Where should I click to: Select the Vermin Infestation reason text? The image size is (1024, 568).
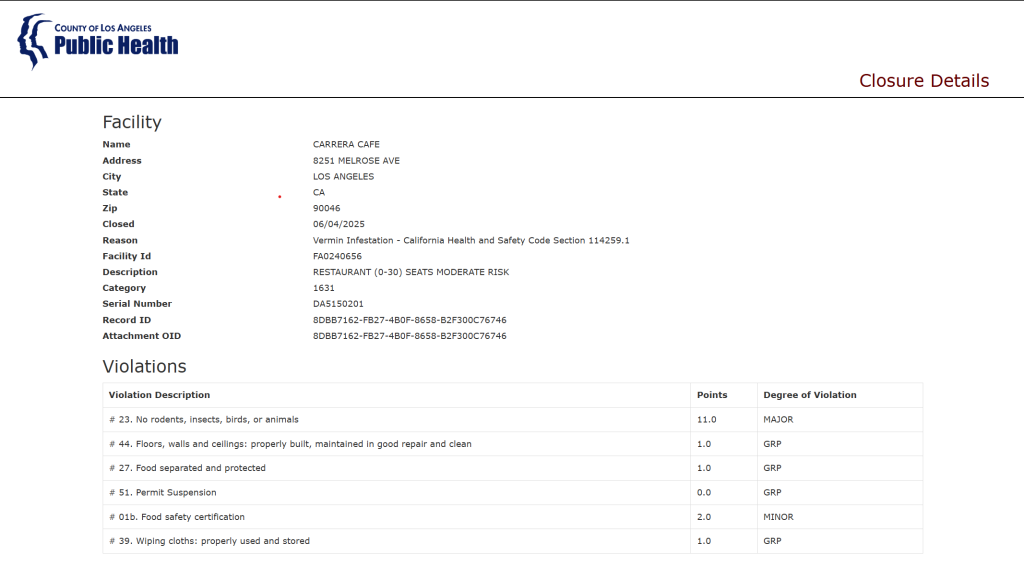pyautogui.click(x=471, y=240)
